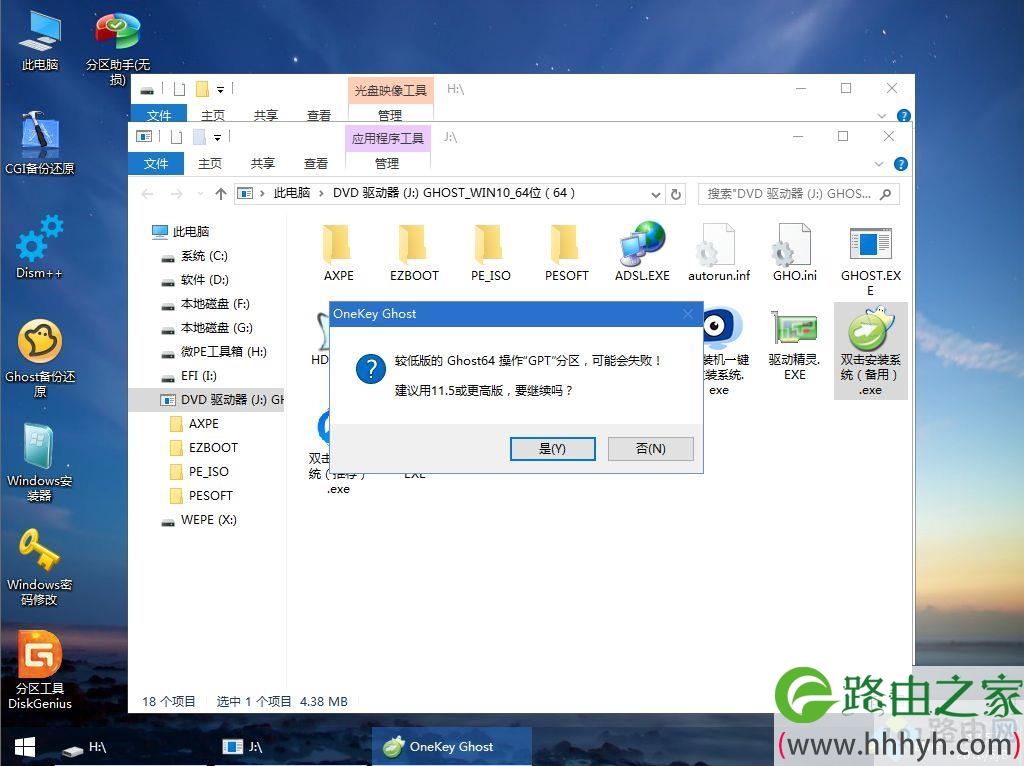Open 管理 tab under 应用程序工具
The height and width of the screenshot is (766, 1024).
387,163
